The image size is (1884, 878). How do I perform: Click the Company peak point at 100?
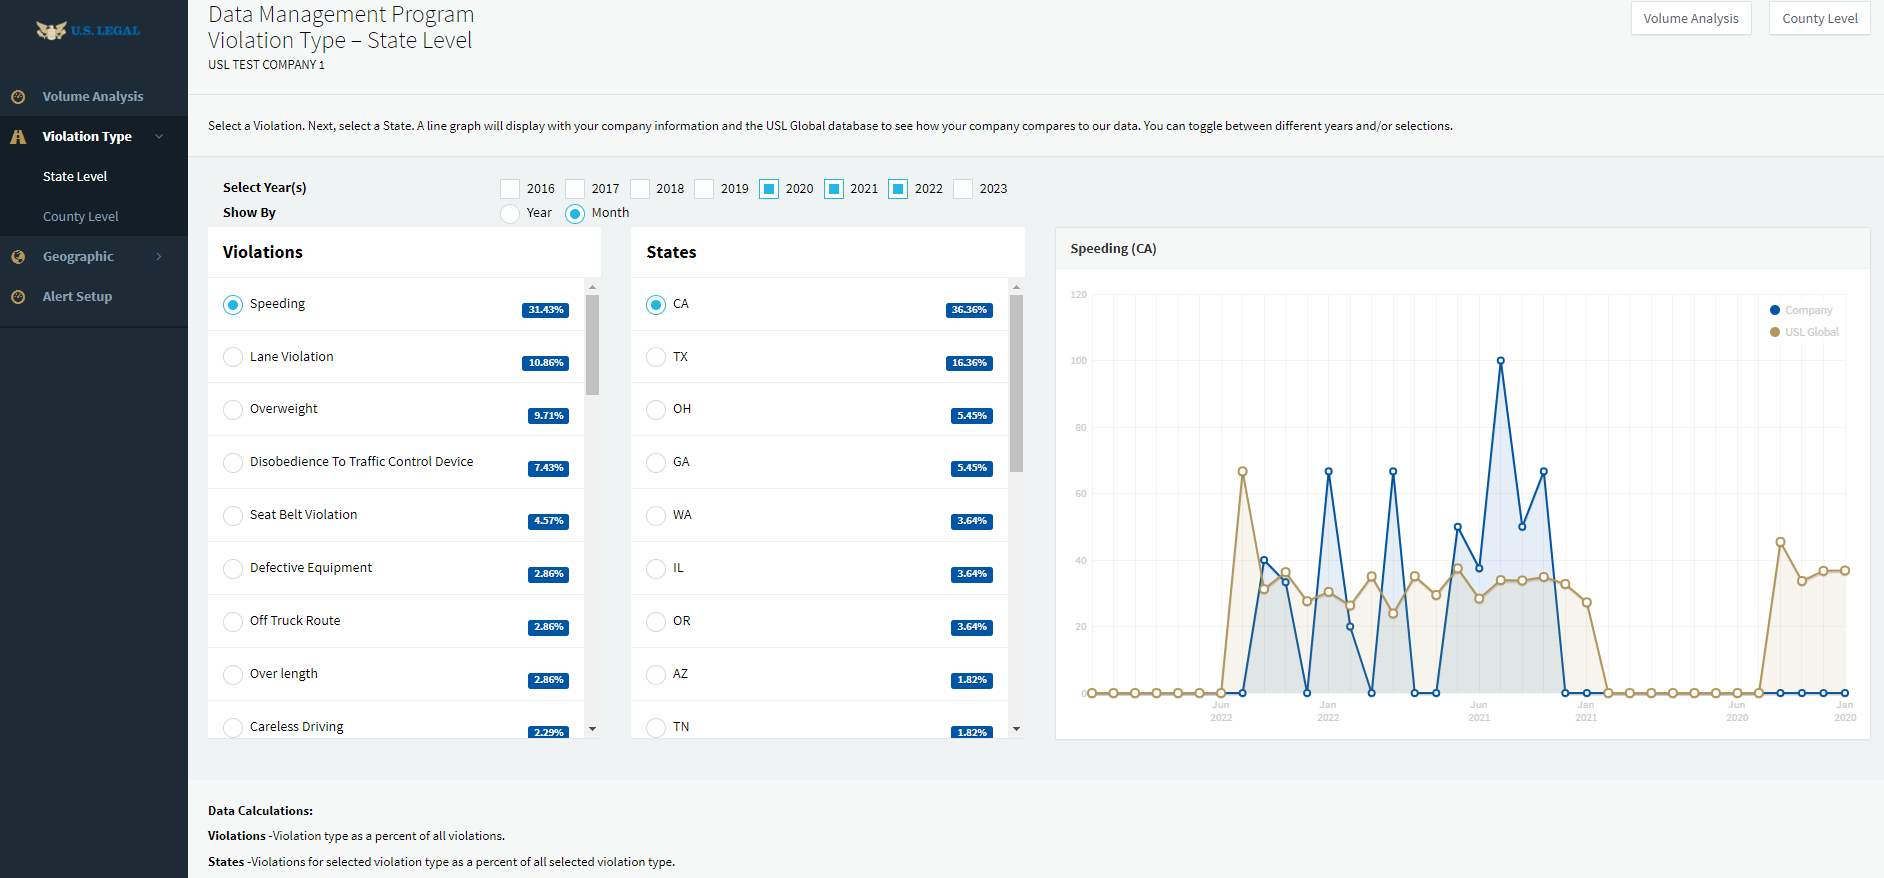1501,361
